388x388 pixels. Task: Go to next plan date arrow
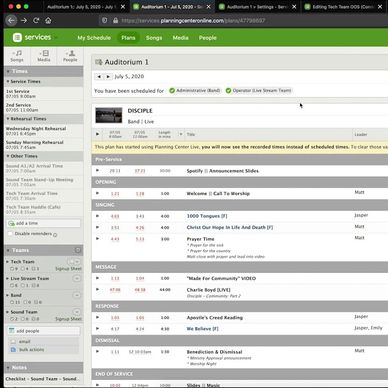(108, 77)
